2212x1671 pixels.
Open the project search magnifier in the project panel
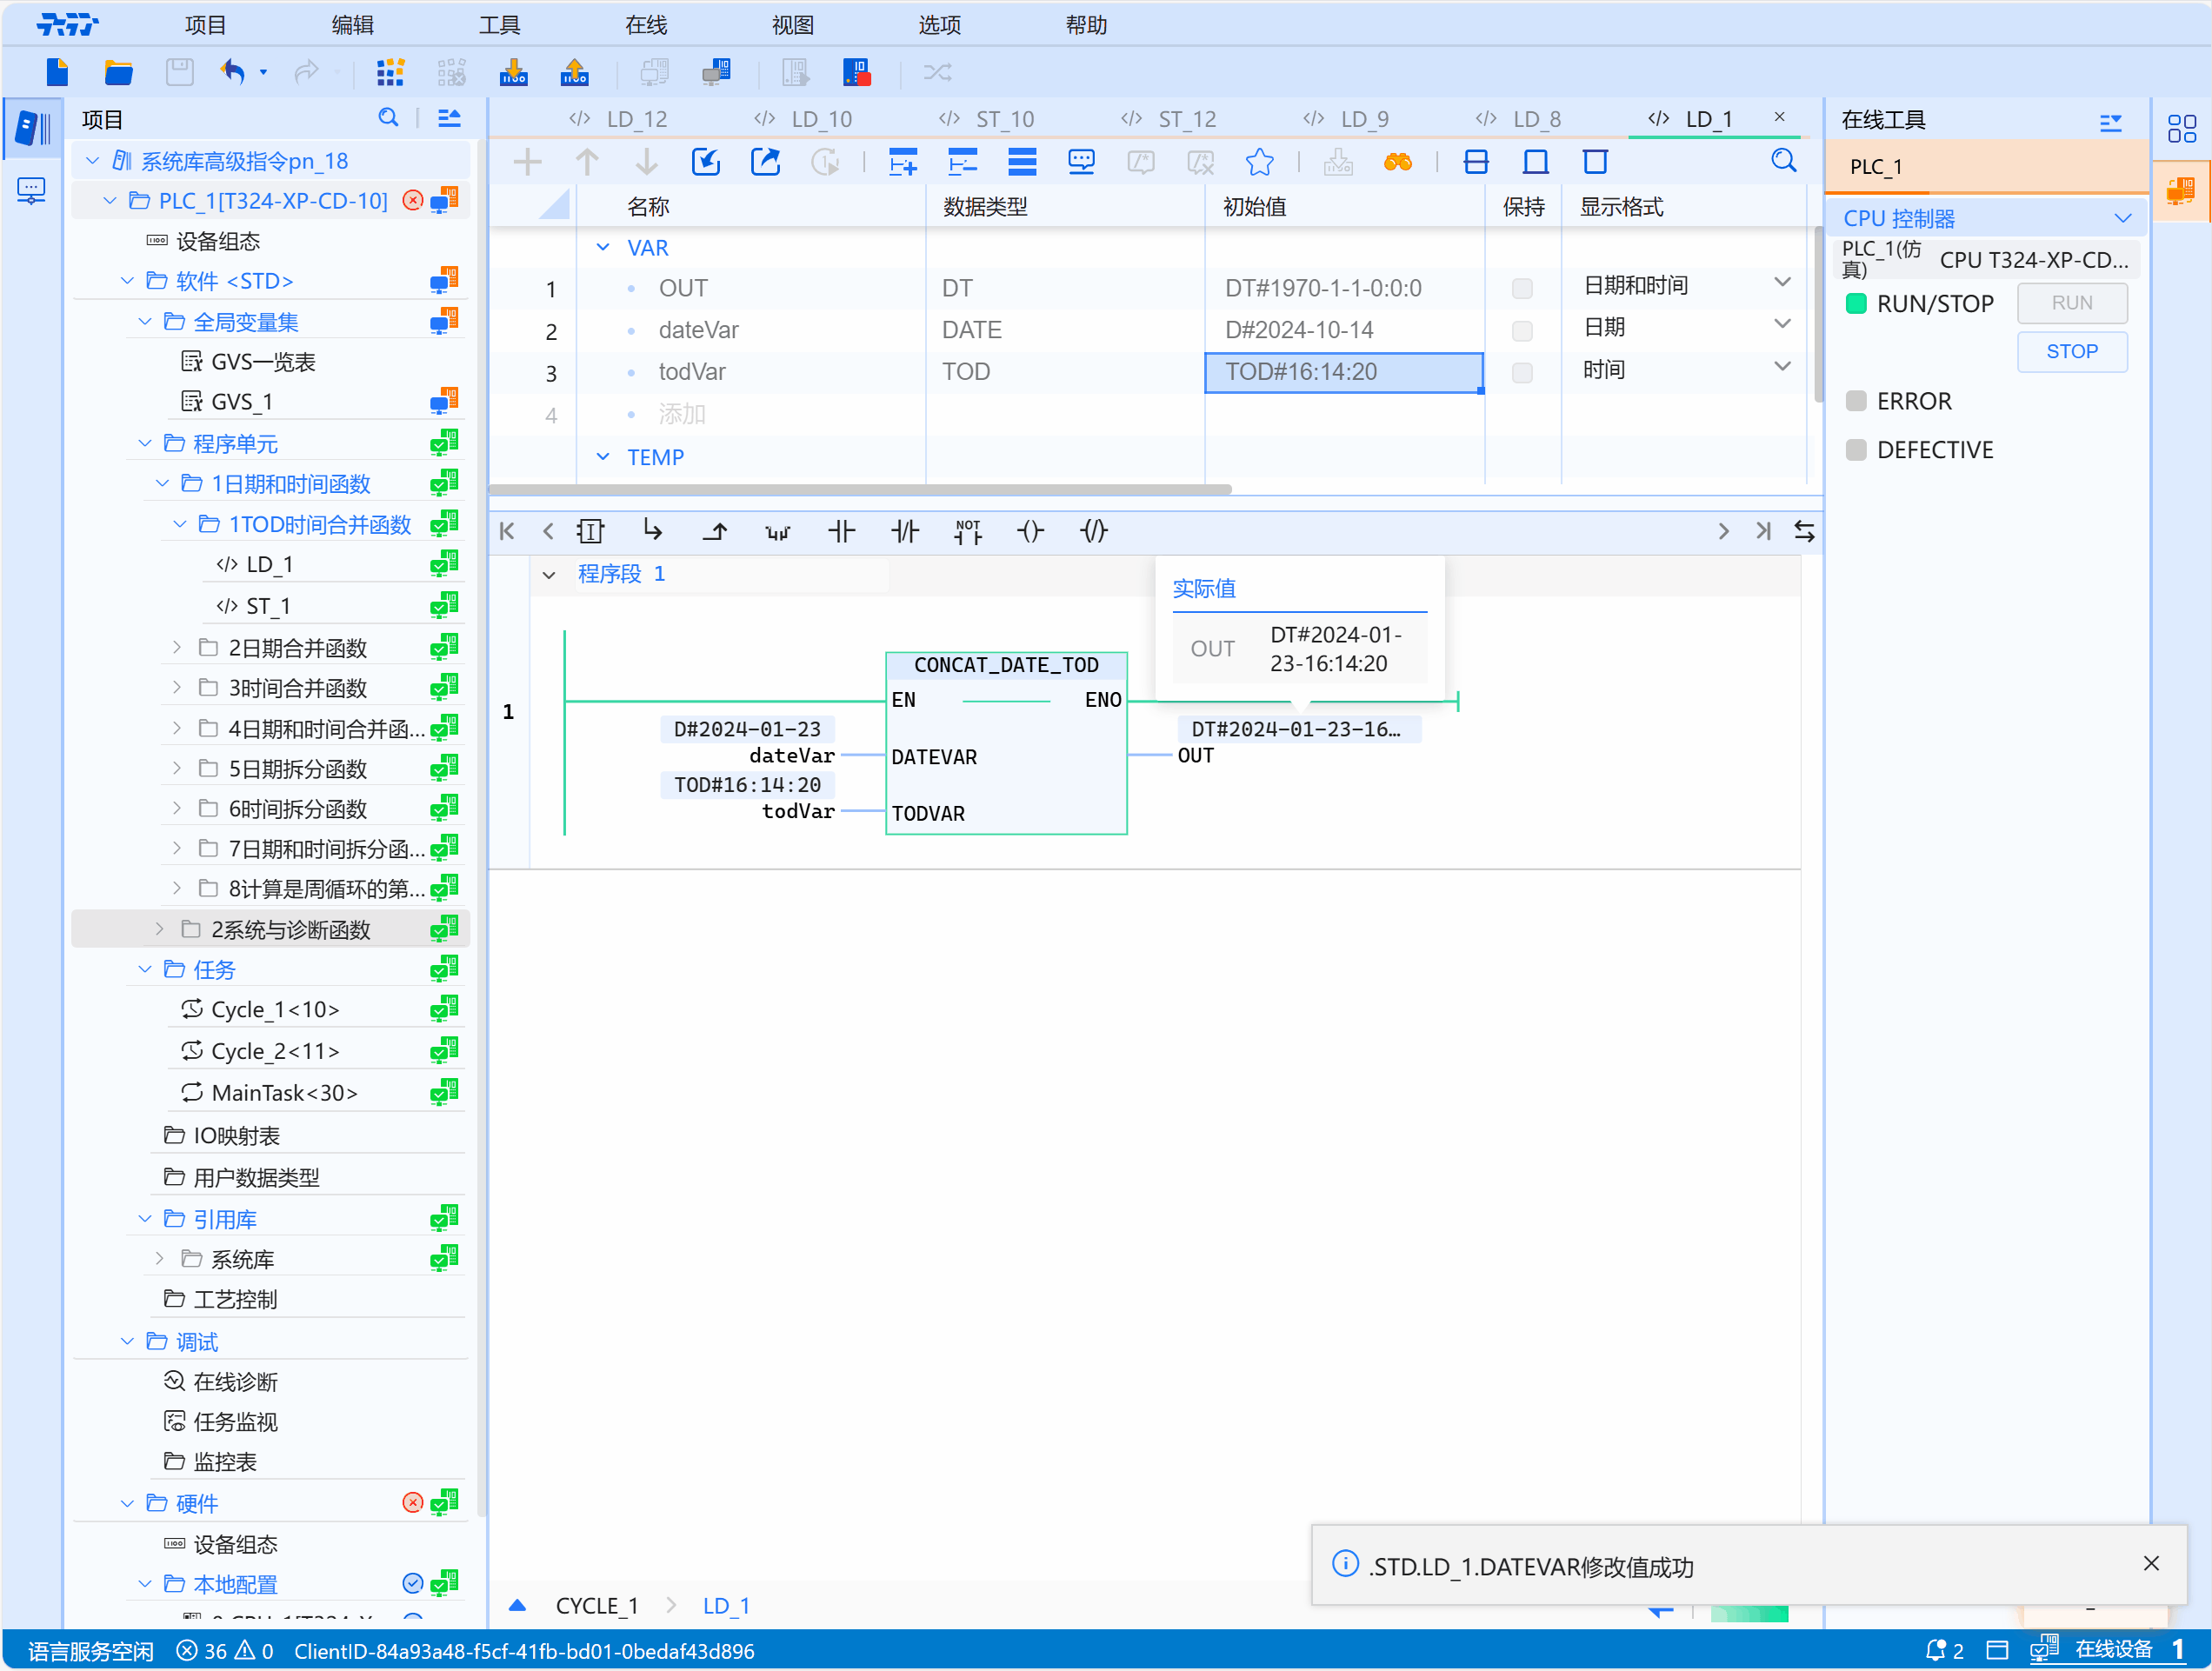pyautogui.click(x=389, y=118)
